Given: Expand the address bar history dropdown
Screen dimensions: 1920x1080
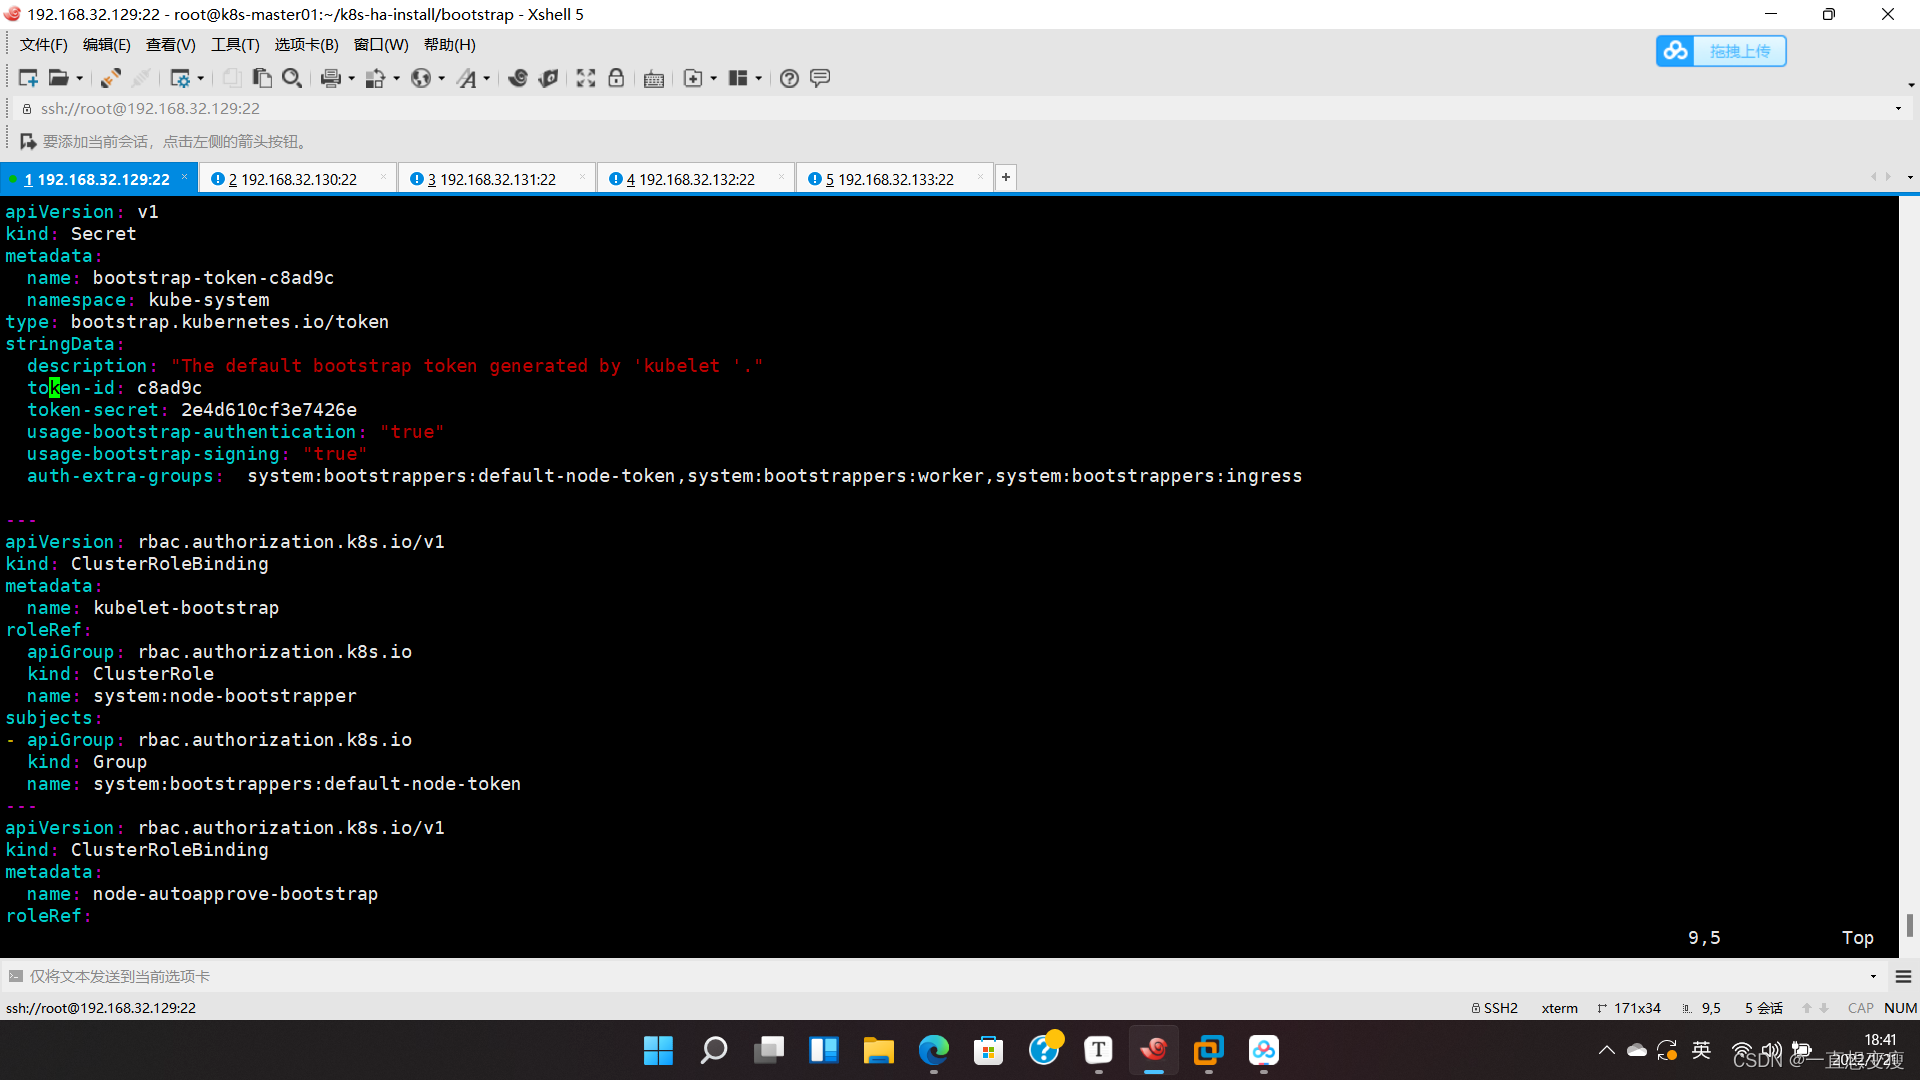Looking at the screenshot, I should pos(1898,108).
